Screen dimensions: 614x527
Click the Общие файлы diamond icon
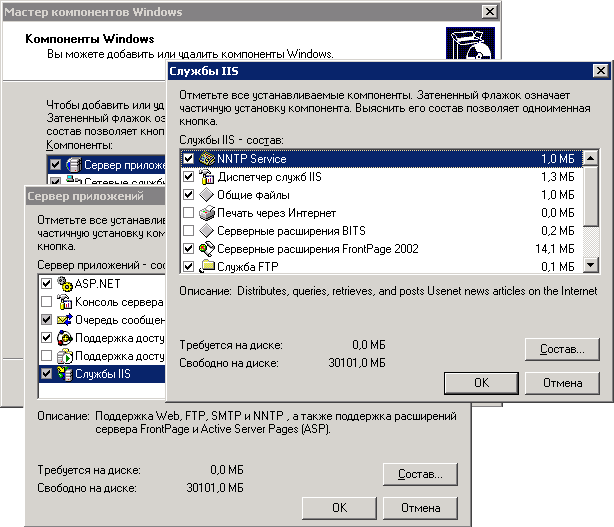[x=206, y=195]
